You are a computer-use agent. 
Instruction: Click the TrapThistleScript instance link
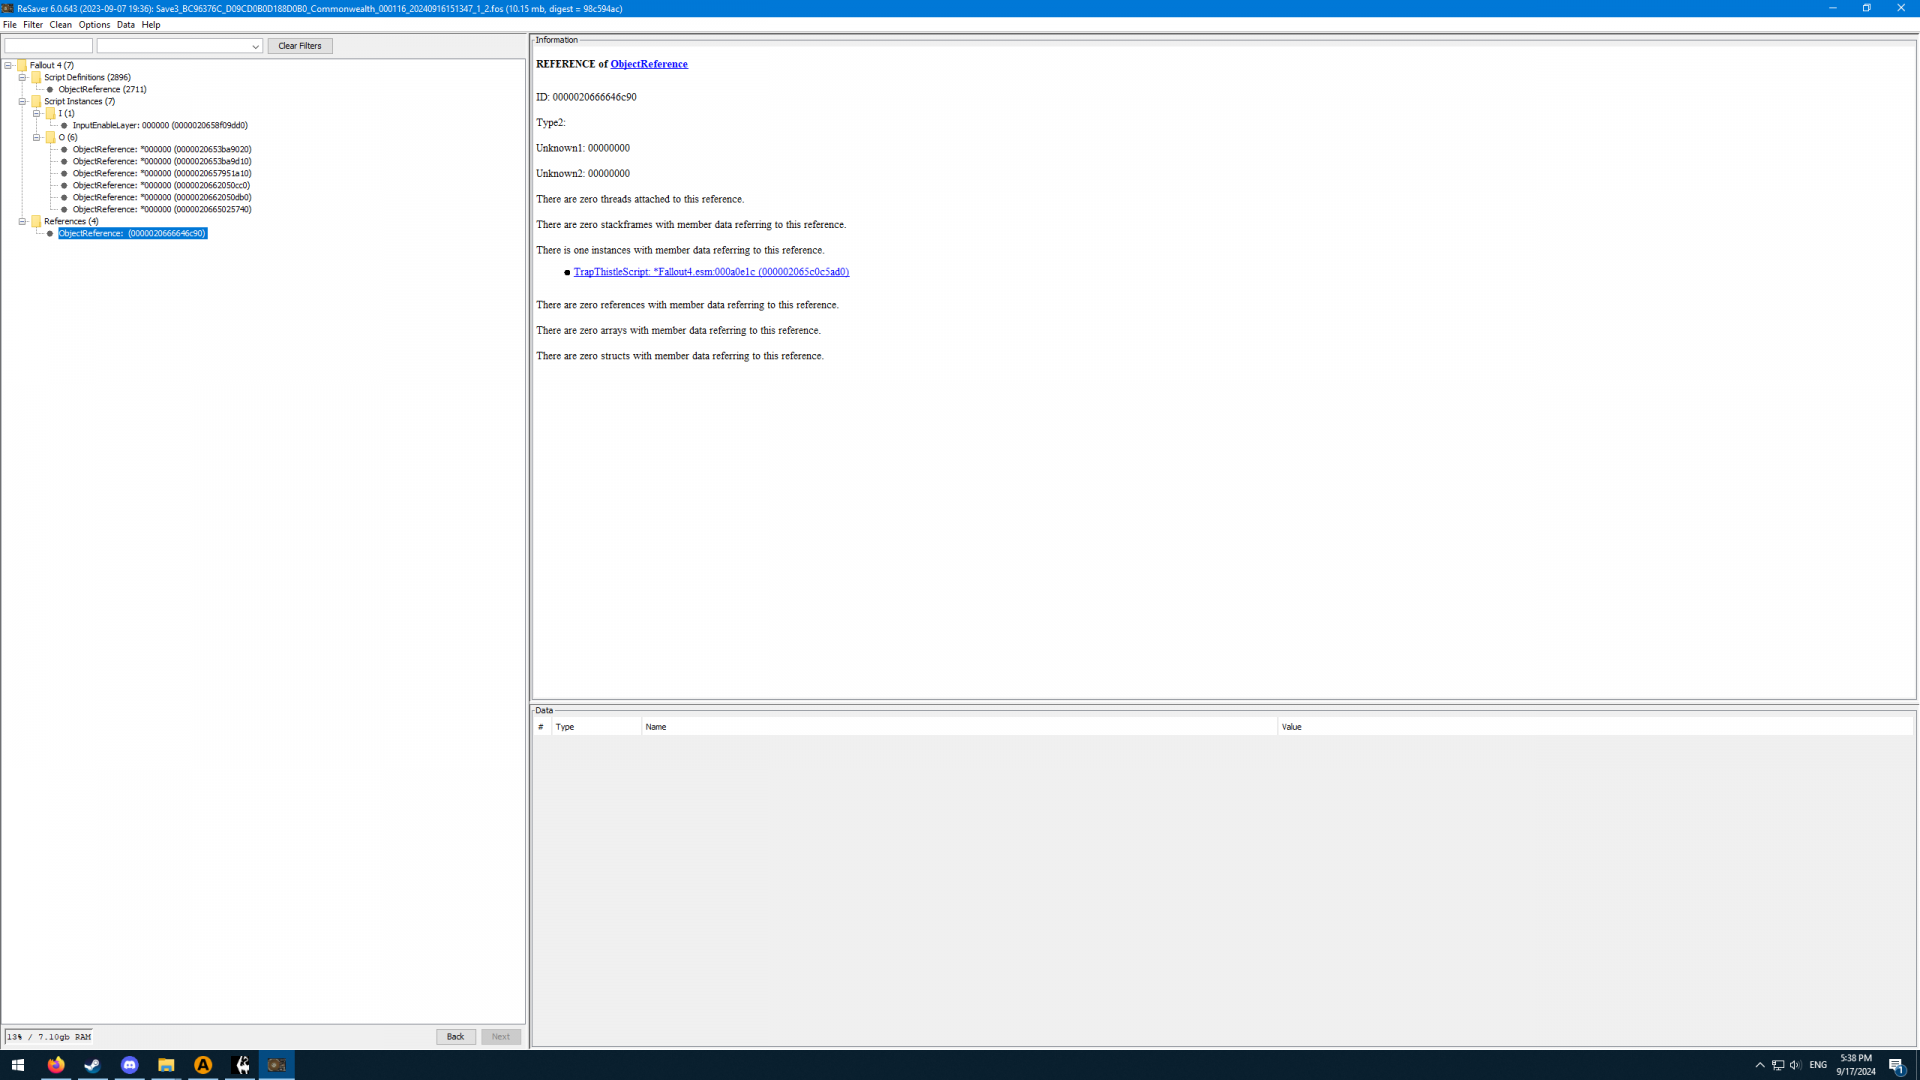(711, 272)
